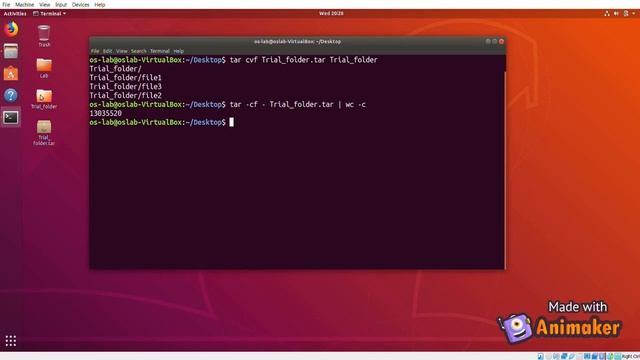
Task: Click the network status icon in top bar
Action: [x=607, y=13]
